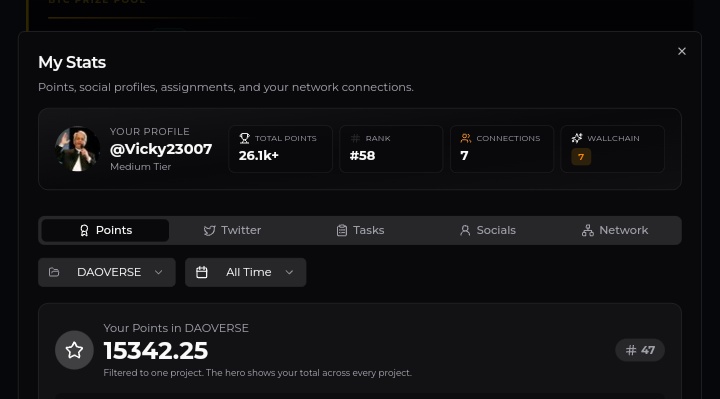This screenshot has height=399, width=720.
Task: Click the clipboard icon on Tasks tab
Action: (x=342, y=230)
